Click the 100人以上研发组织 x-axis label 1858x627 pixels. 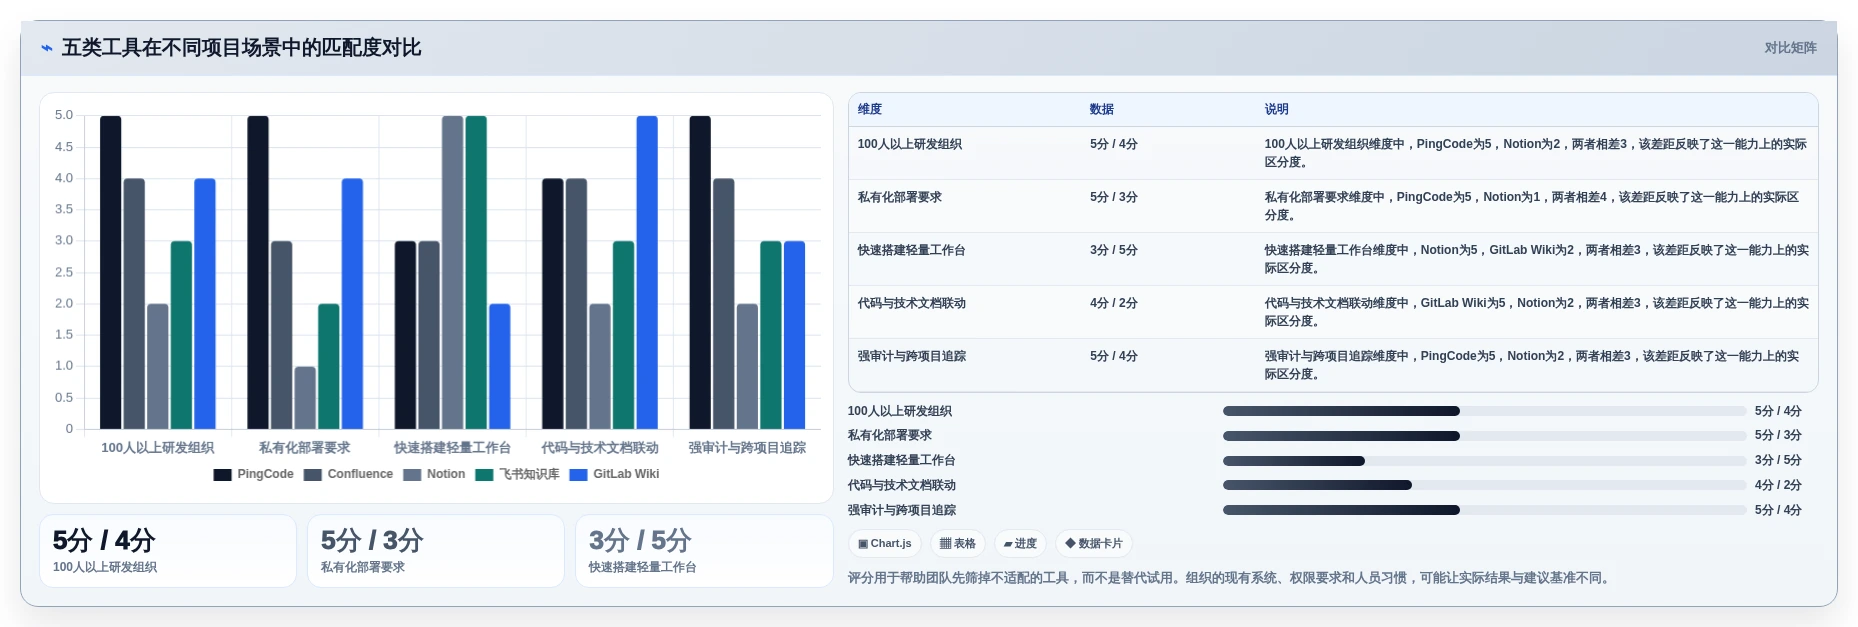158,448
